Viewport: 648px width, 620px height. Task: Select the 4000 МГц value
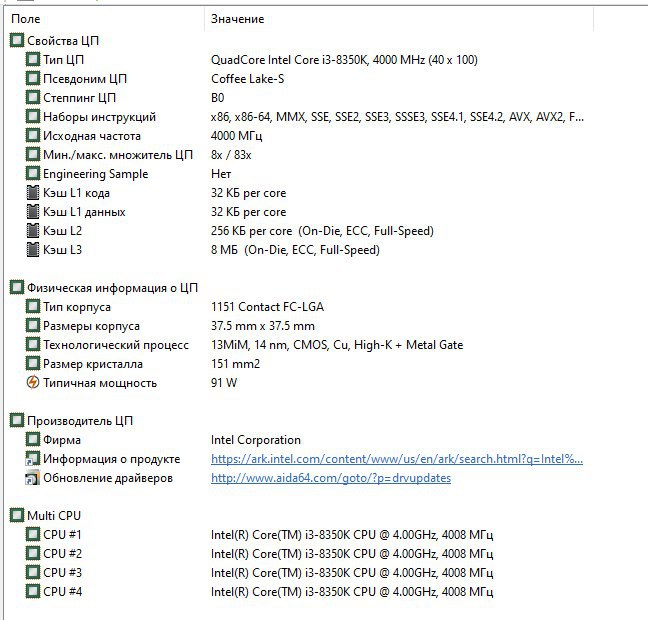236,136
